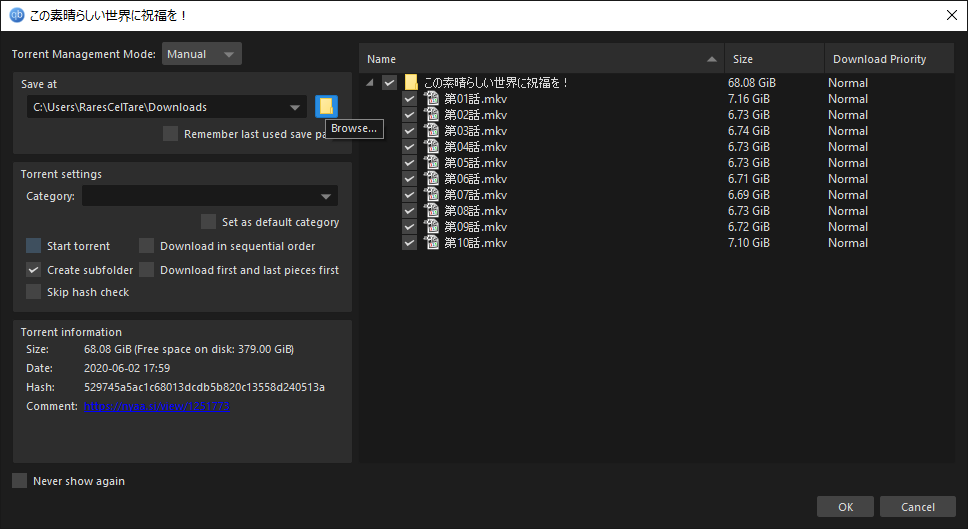The image size is (968, 529).
Task: Click the file icon beside 第03話.mkv
Action: pyautogui.click(x=431, y=130)
